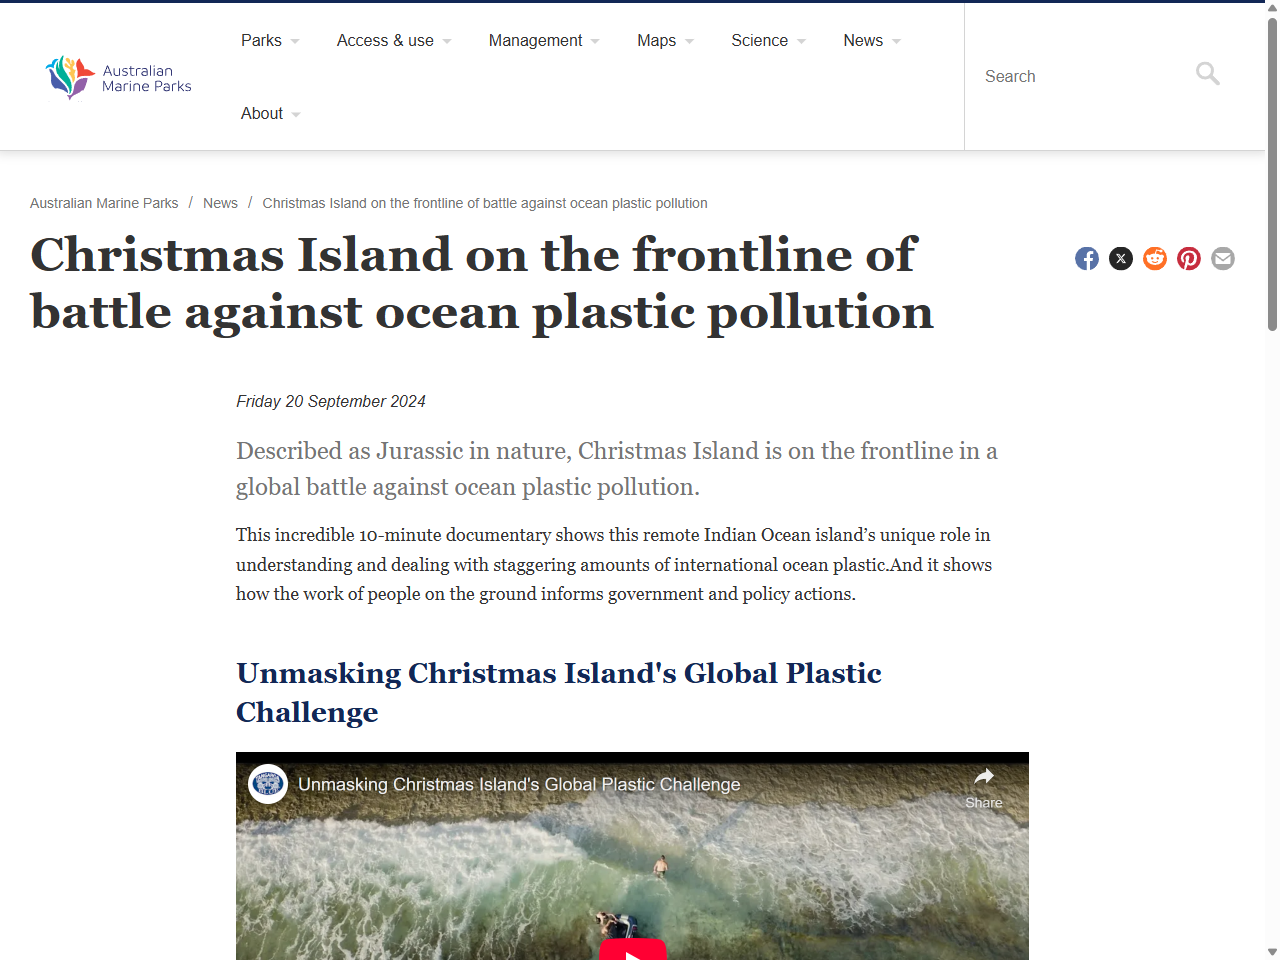Share the article on Facebook
The image size is (1280, 960).
click(1087, 258)
